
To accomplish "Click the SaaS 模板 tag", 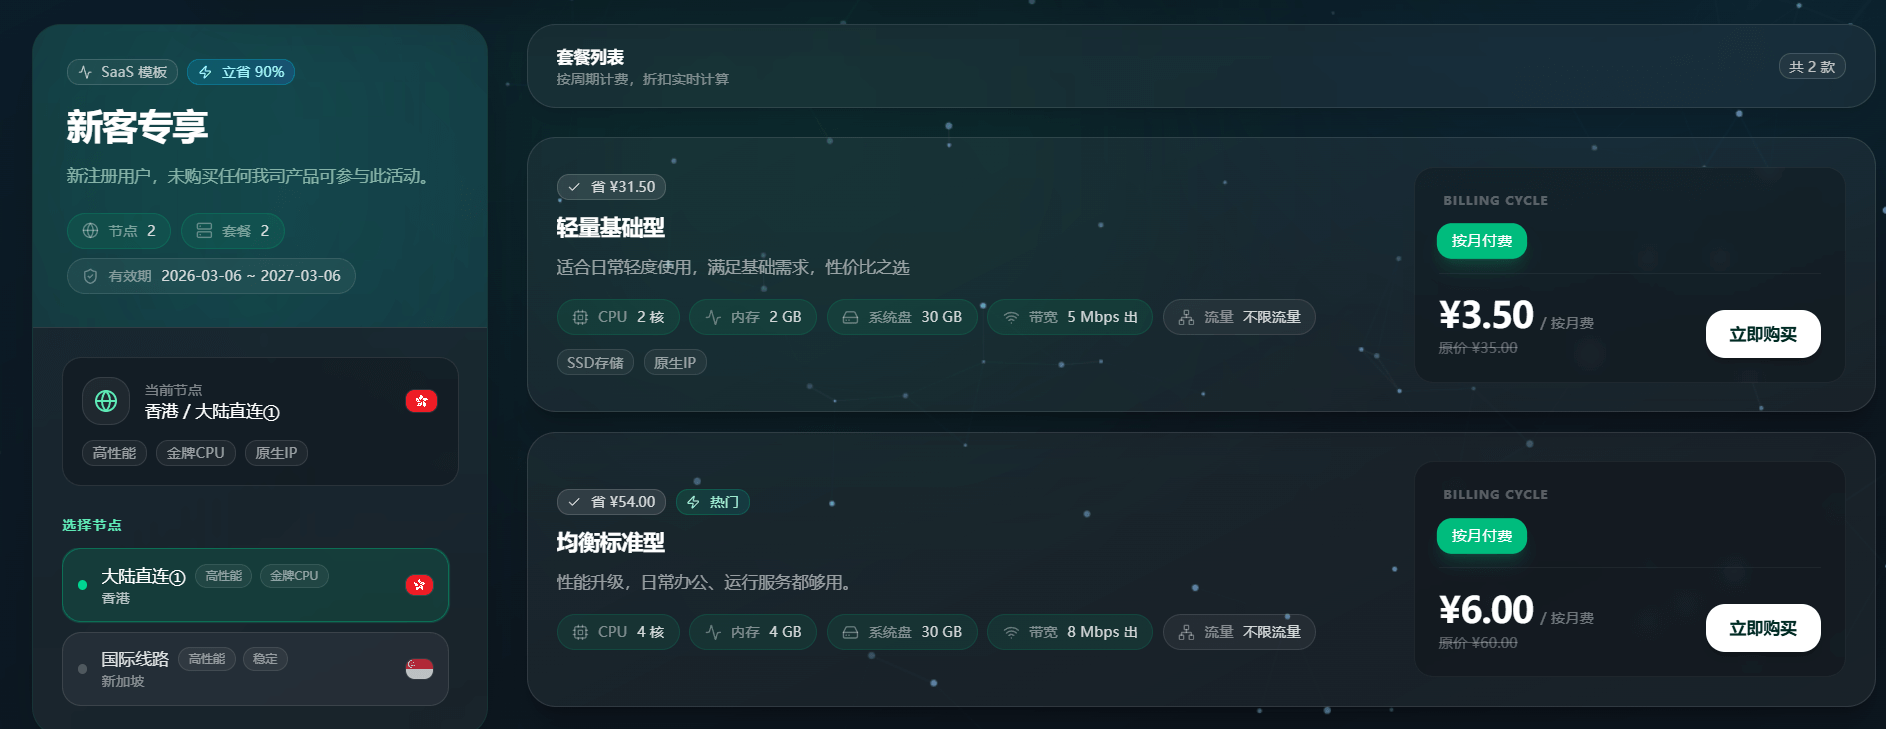I will pos(123,72).
